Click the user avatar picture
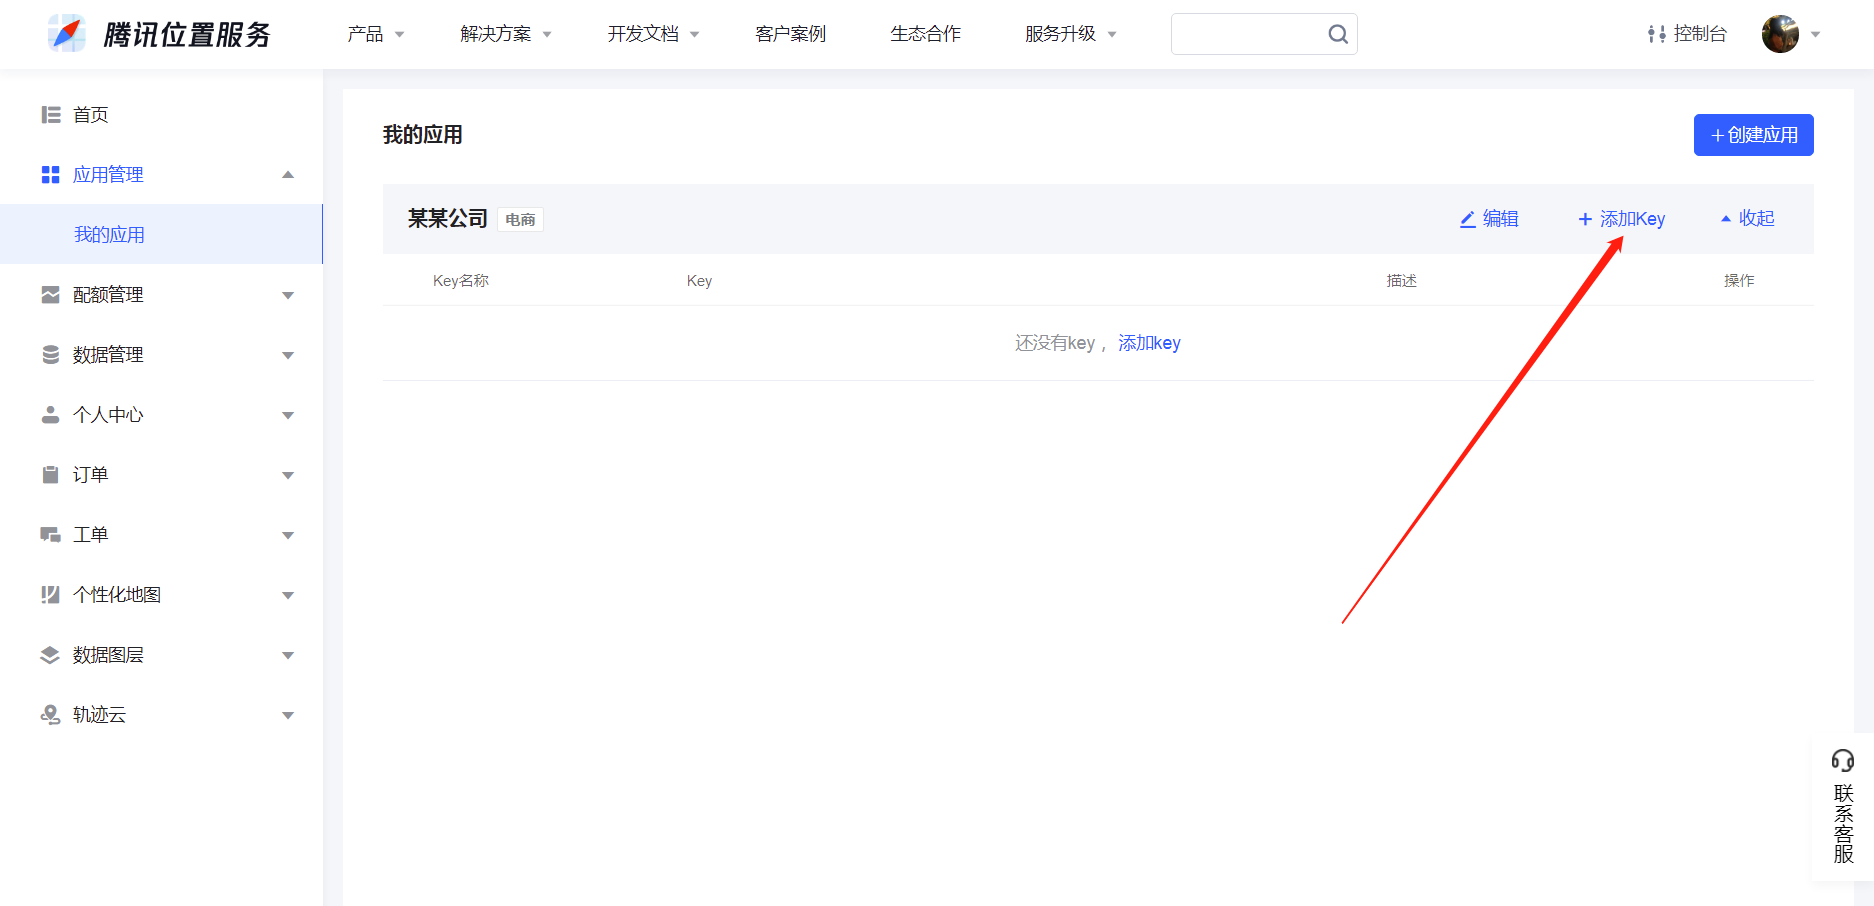Screen dimensions: 1874x906 1780,34
